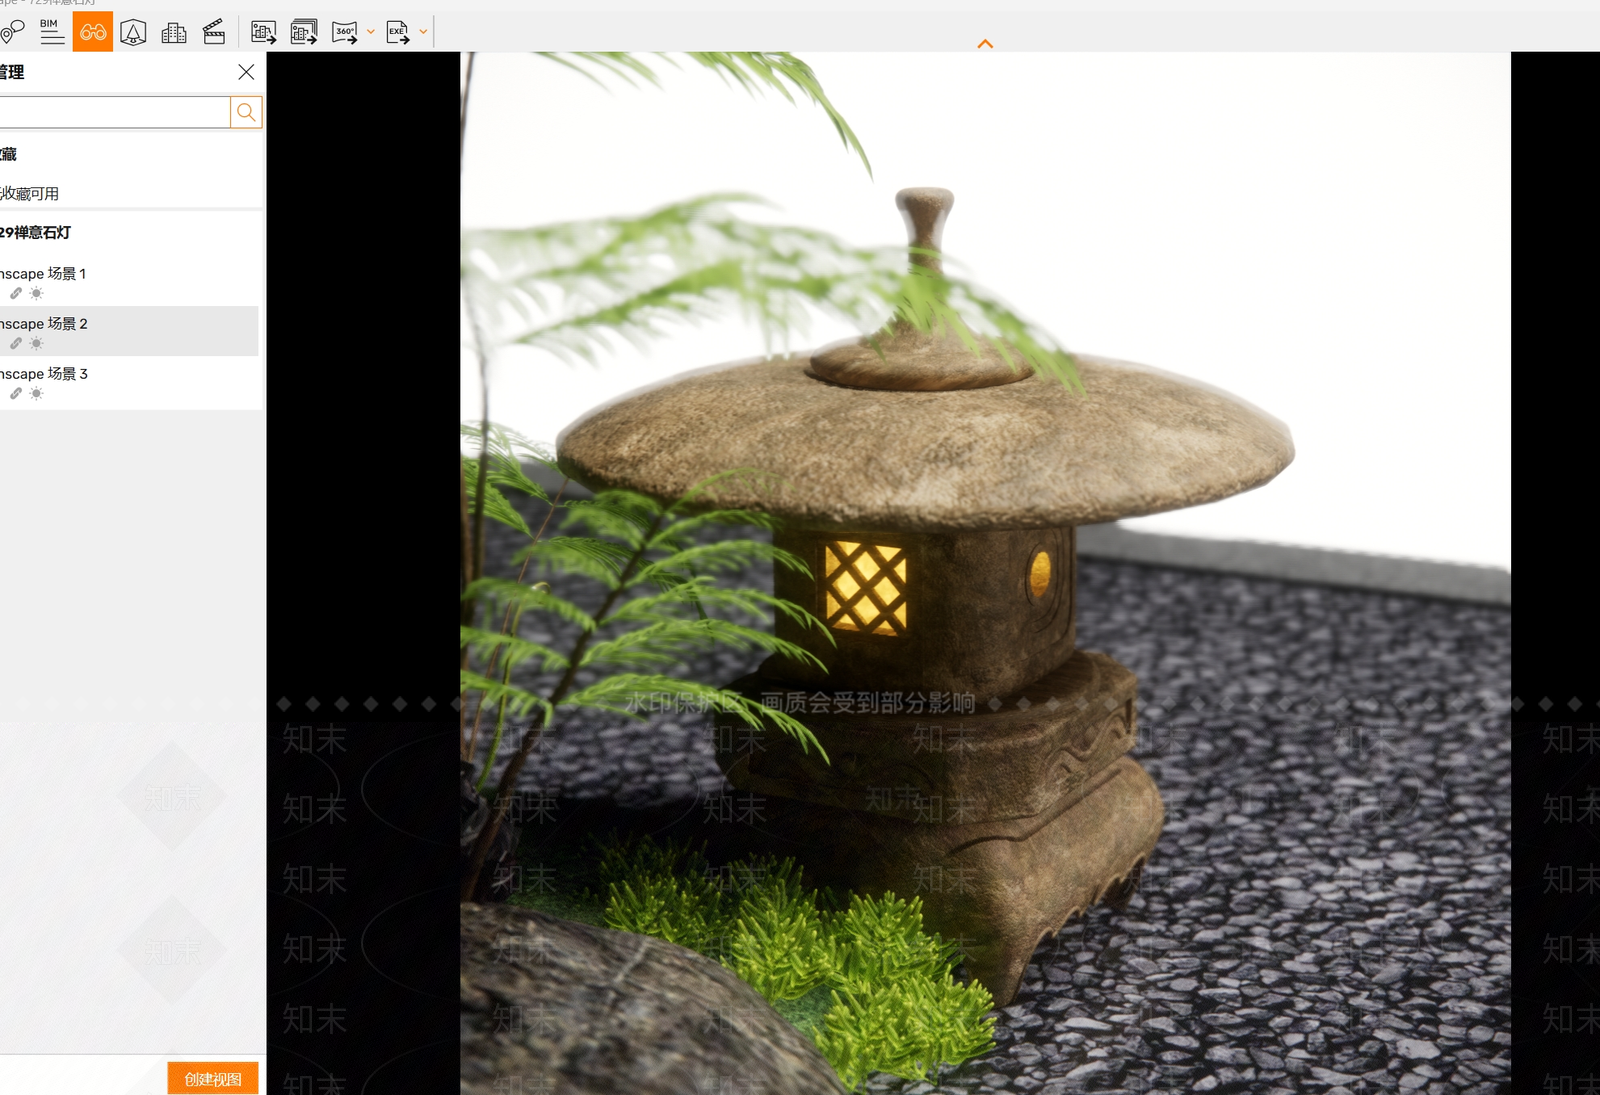The width and height of the screenshot is (1600, 1095).
Task: Open the buildings site context icon
Action: point(174,33)
